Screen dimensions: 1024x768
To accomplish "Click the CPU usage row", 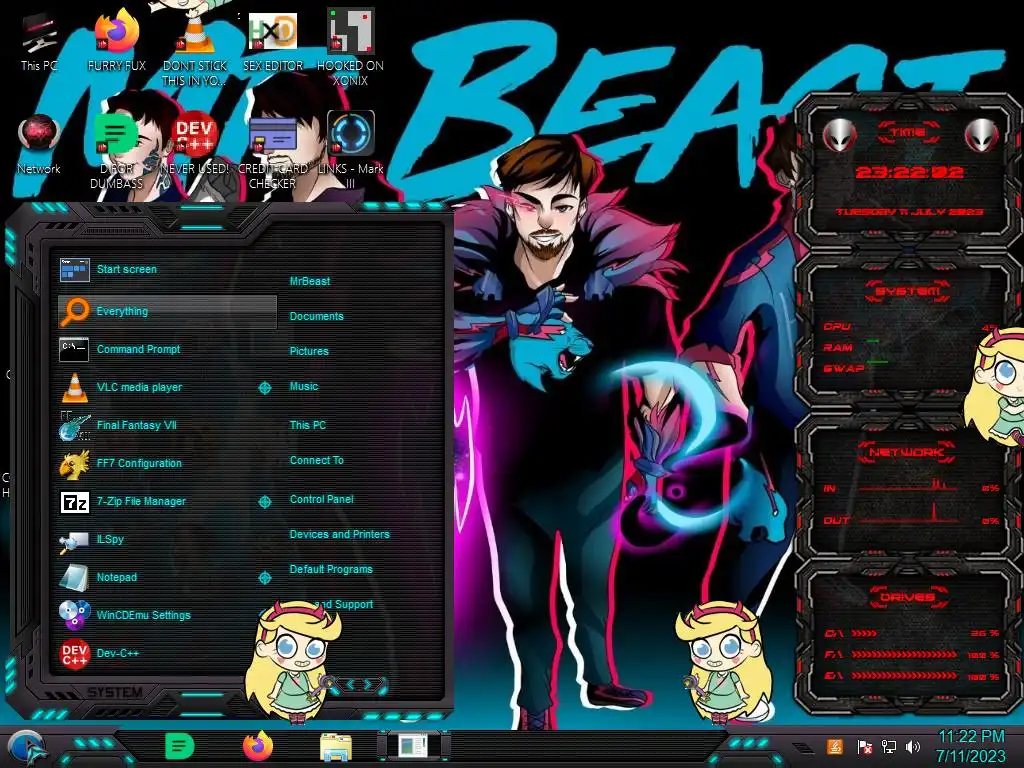I will coord(909,327).
